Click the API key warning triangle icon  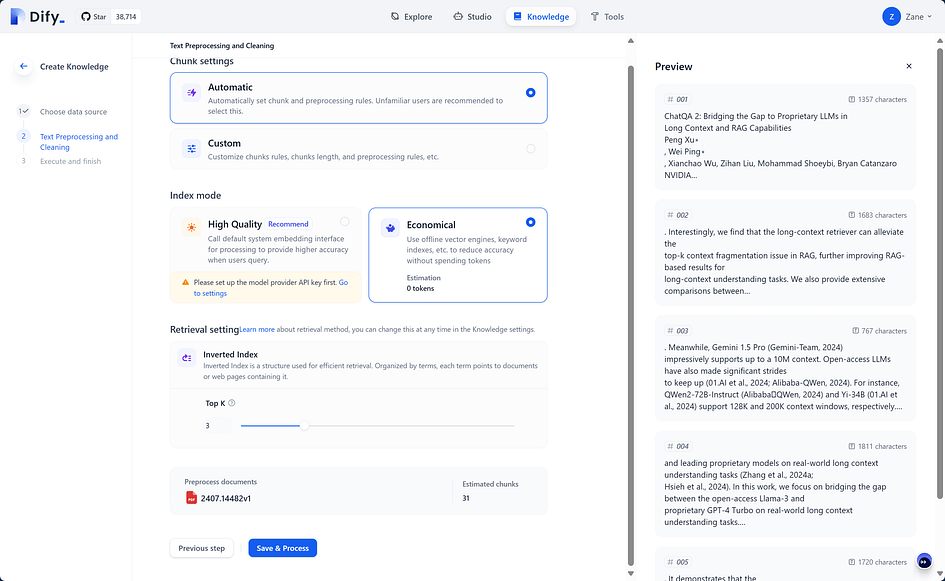tap(186, 282)
